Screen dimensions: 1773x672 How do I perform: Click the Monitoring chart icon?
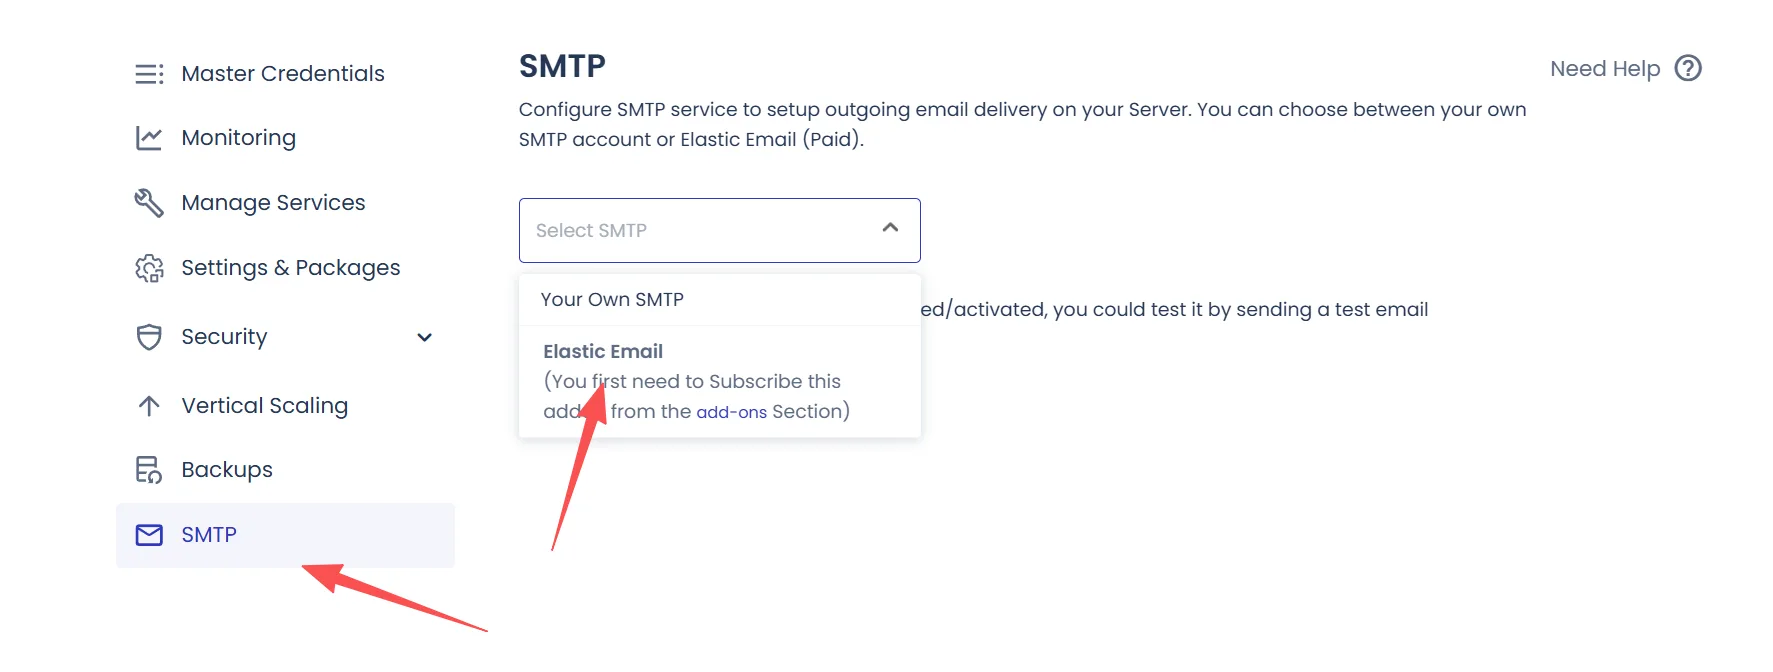point(149,138)
